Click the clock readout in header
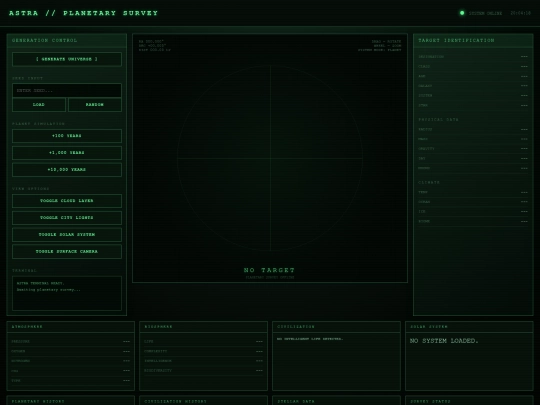 (x=520, y=13)
